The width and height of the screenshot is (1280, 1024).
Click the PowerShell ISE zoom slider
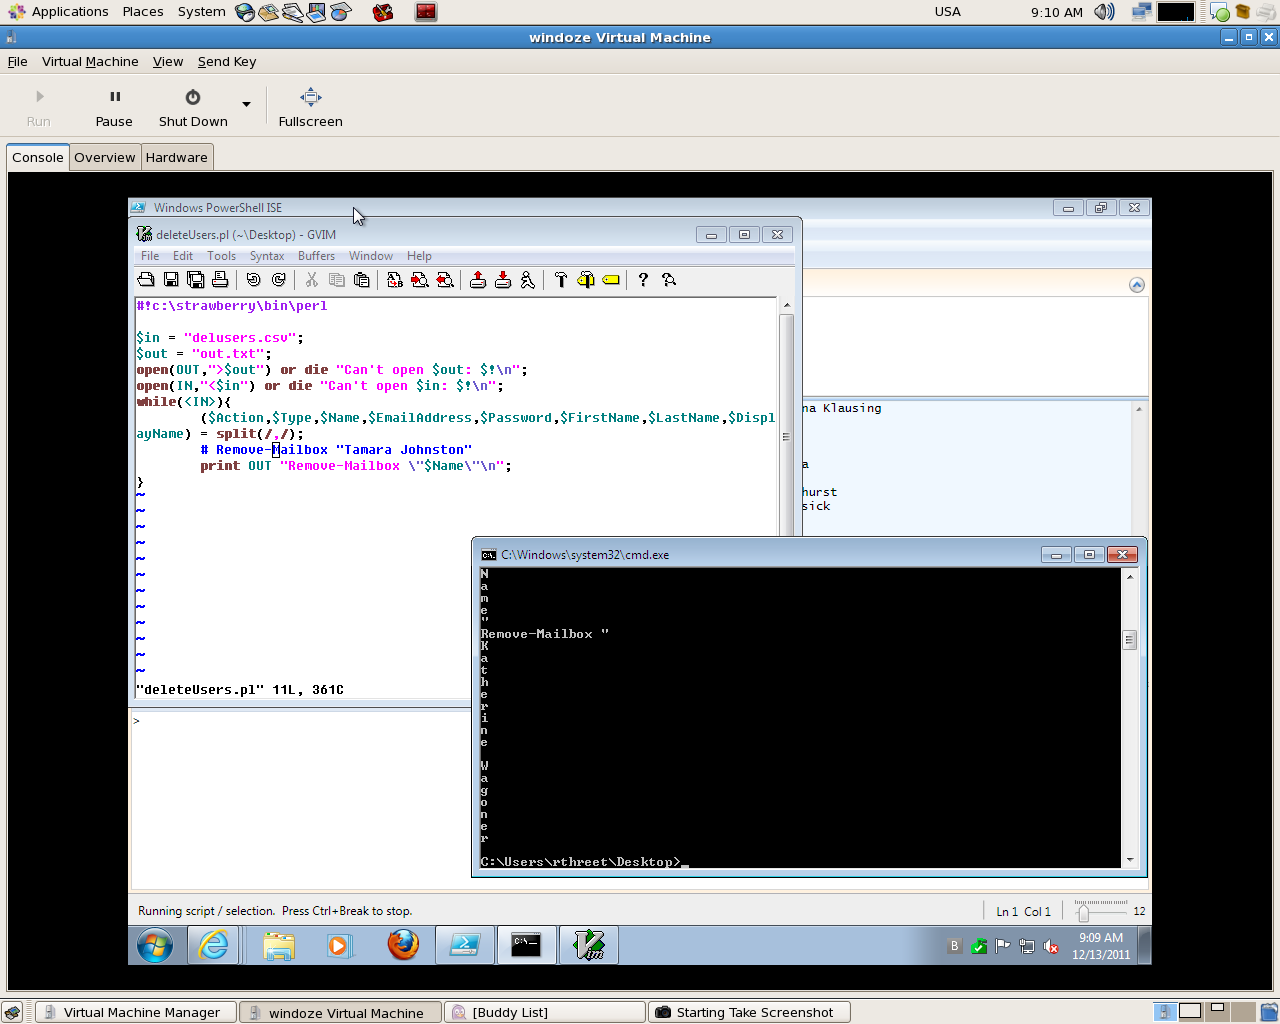point(1083,912)
